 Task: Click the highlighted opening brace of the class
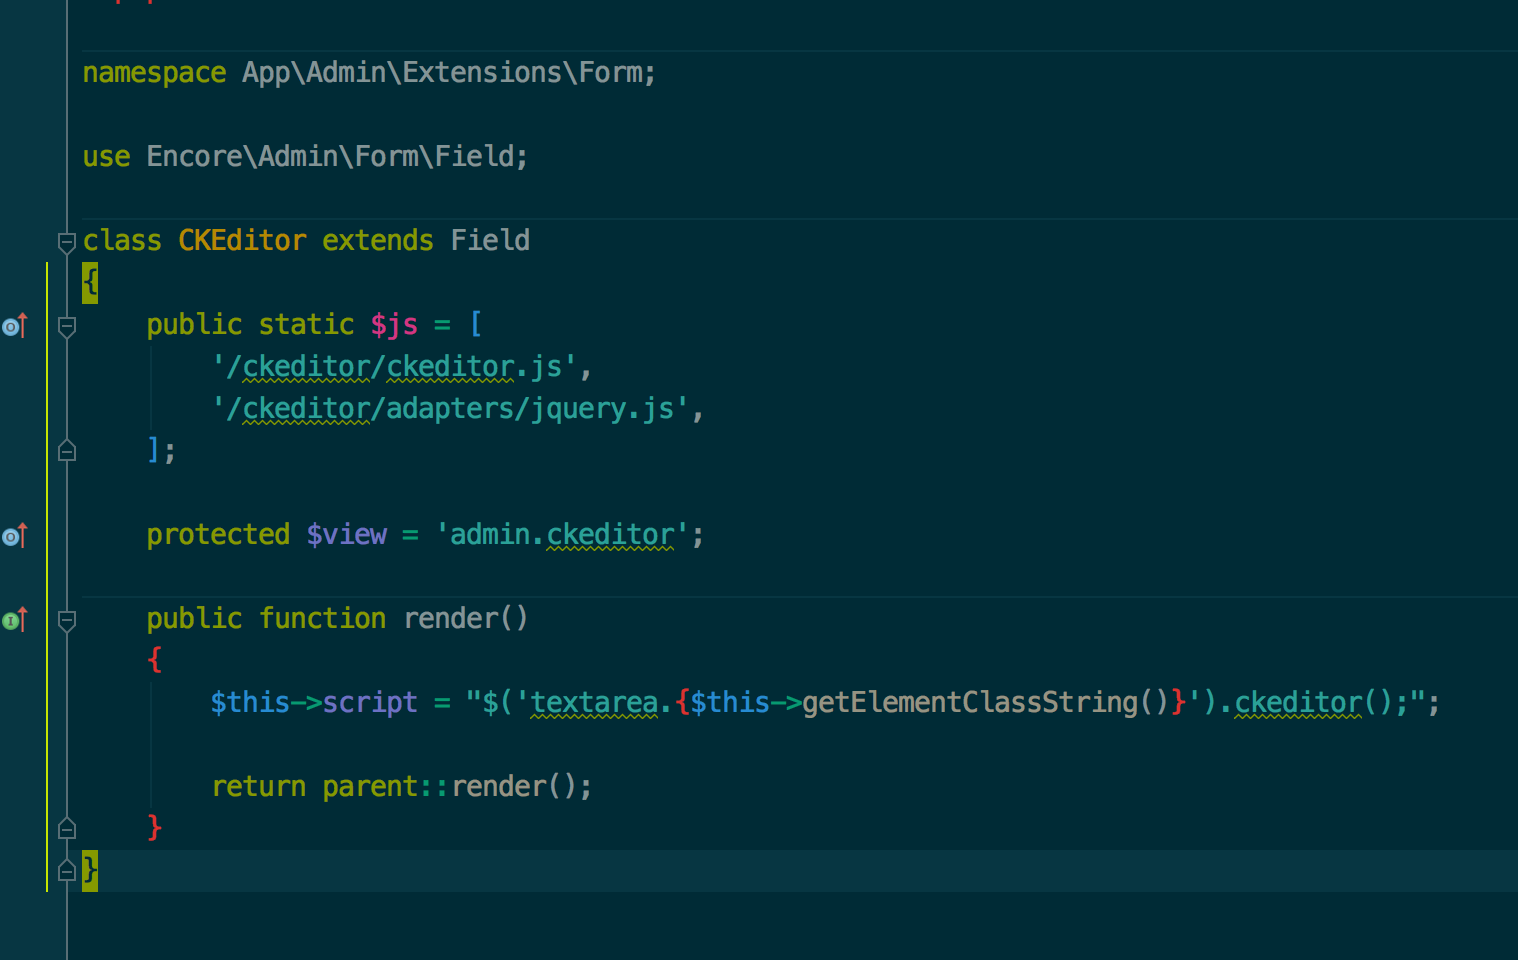click(89, 283)
